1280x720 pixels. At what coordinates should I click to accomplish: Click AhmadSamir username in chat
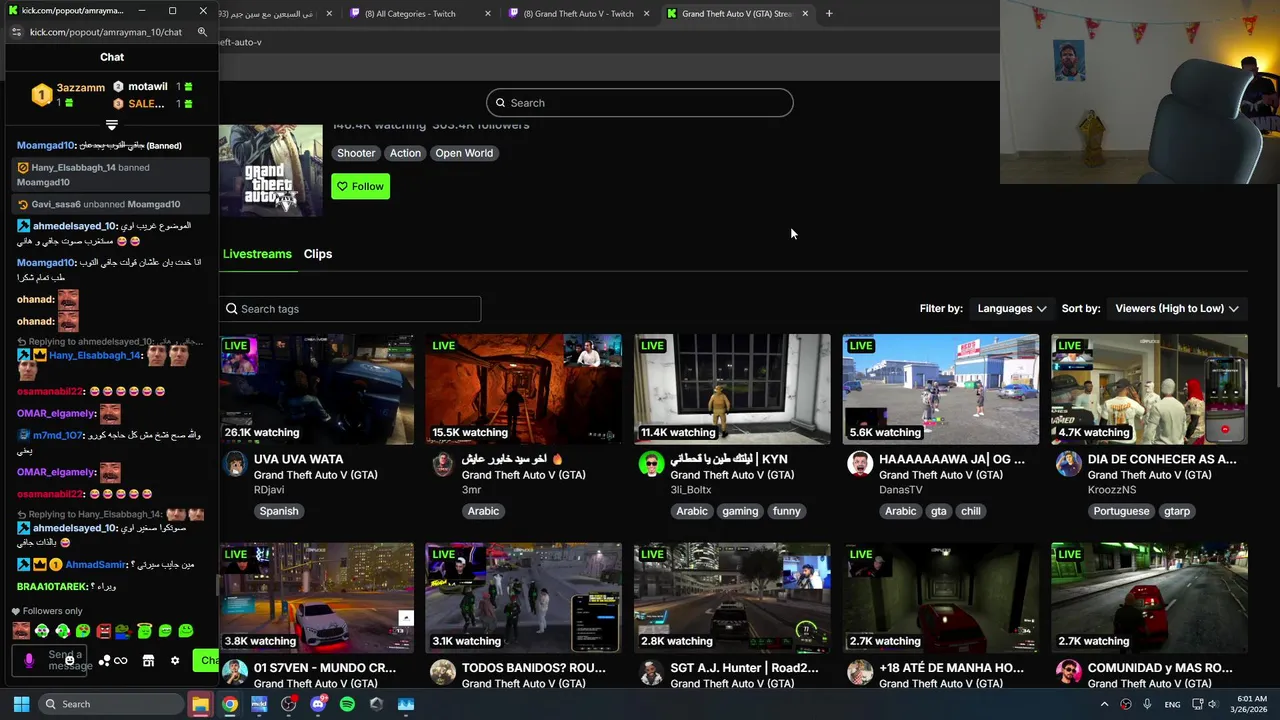tap(96, 565)
